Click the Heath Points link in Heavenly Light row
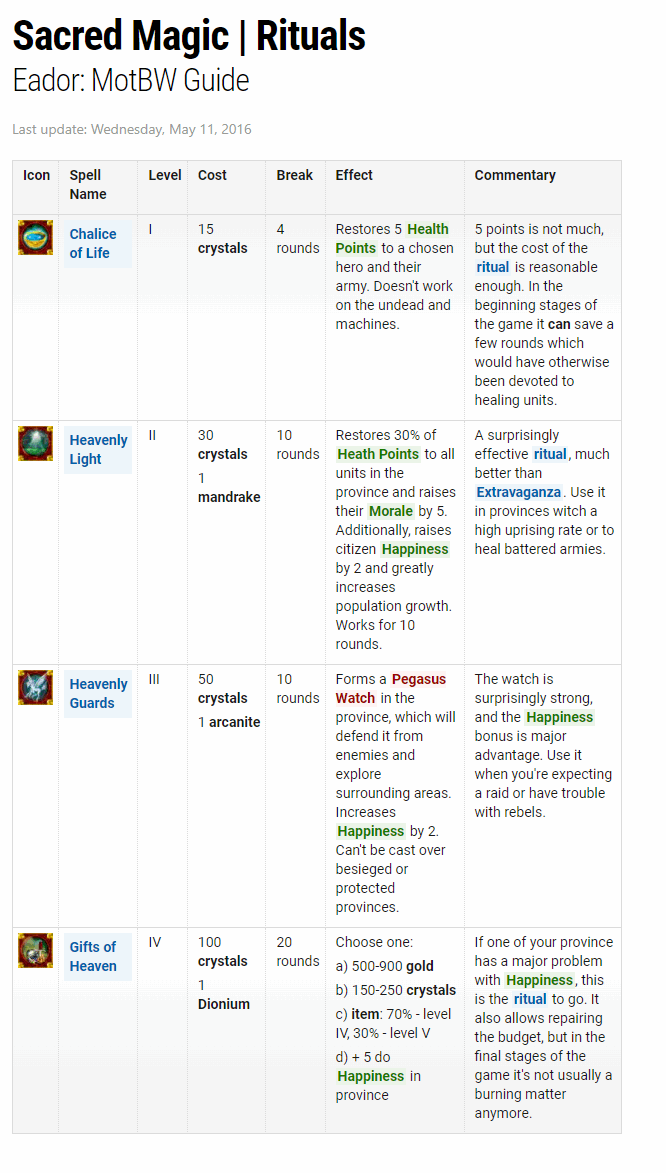This screenshot has width=666, height=1173. point(378,454)
